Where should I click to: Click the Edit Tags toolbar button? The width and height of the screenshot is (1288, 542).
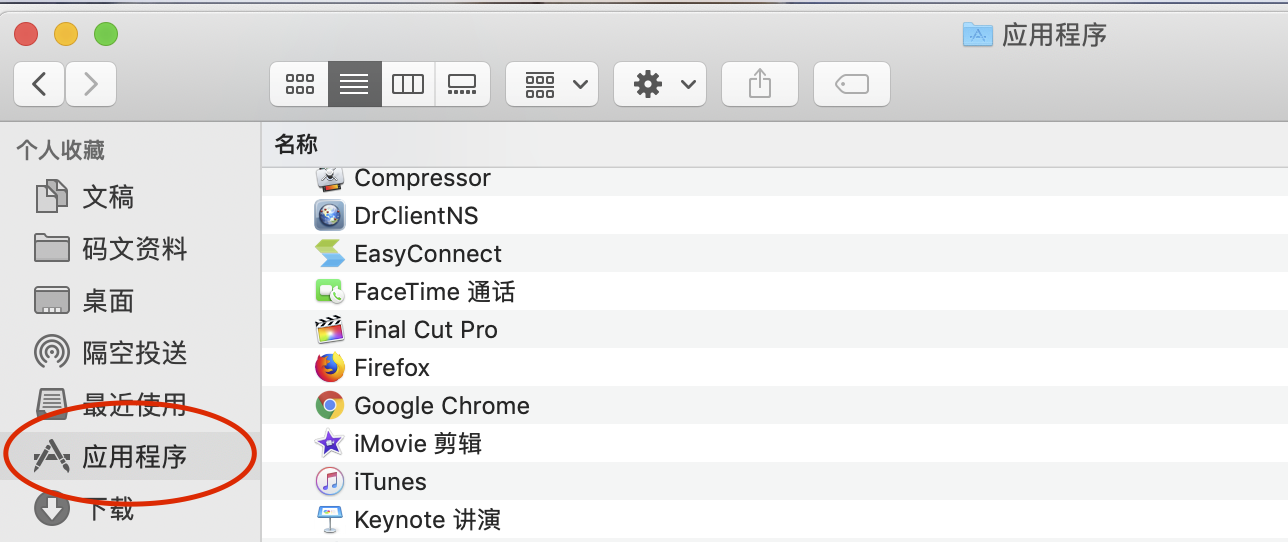pos(852,84)
